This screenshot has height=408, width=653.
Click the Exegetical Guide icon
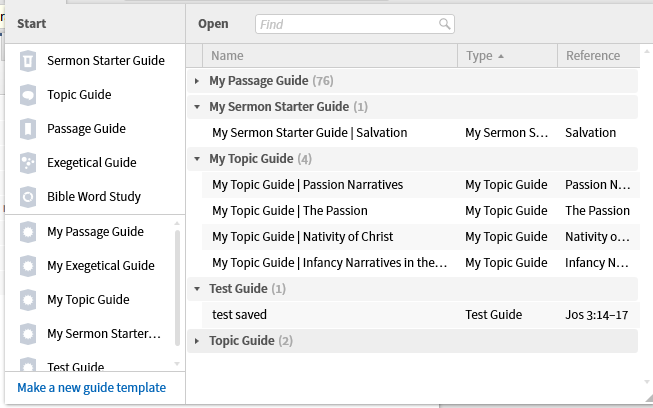[28, 163]
